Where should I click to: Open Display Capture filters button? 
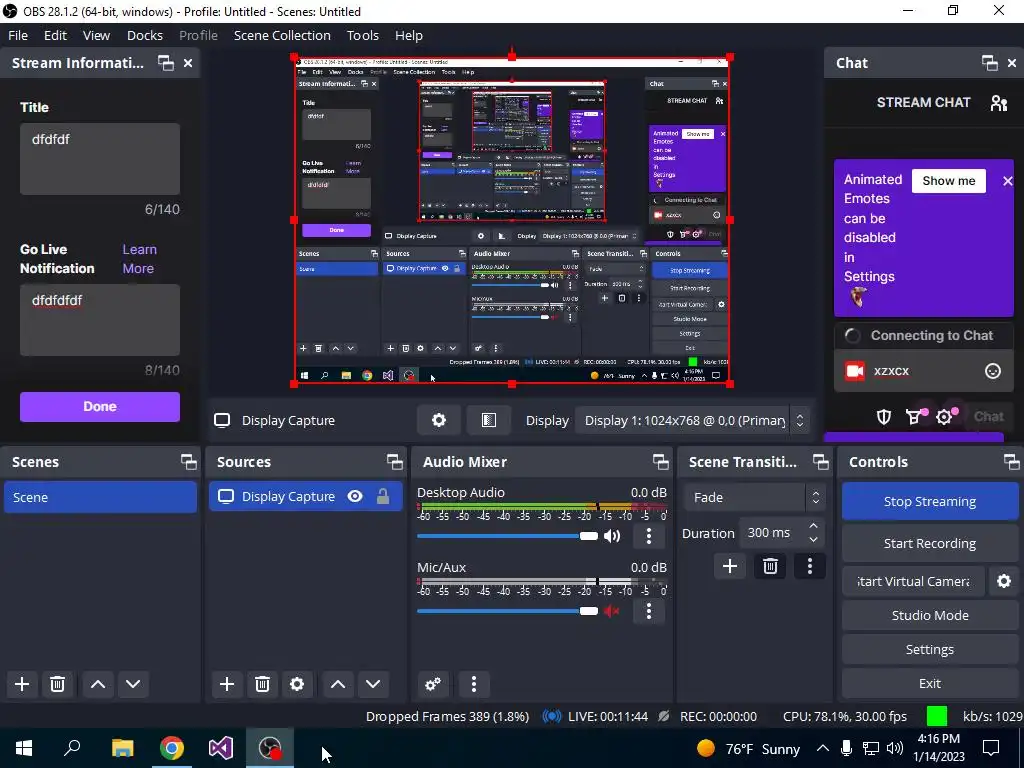point(488,420)
